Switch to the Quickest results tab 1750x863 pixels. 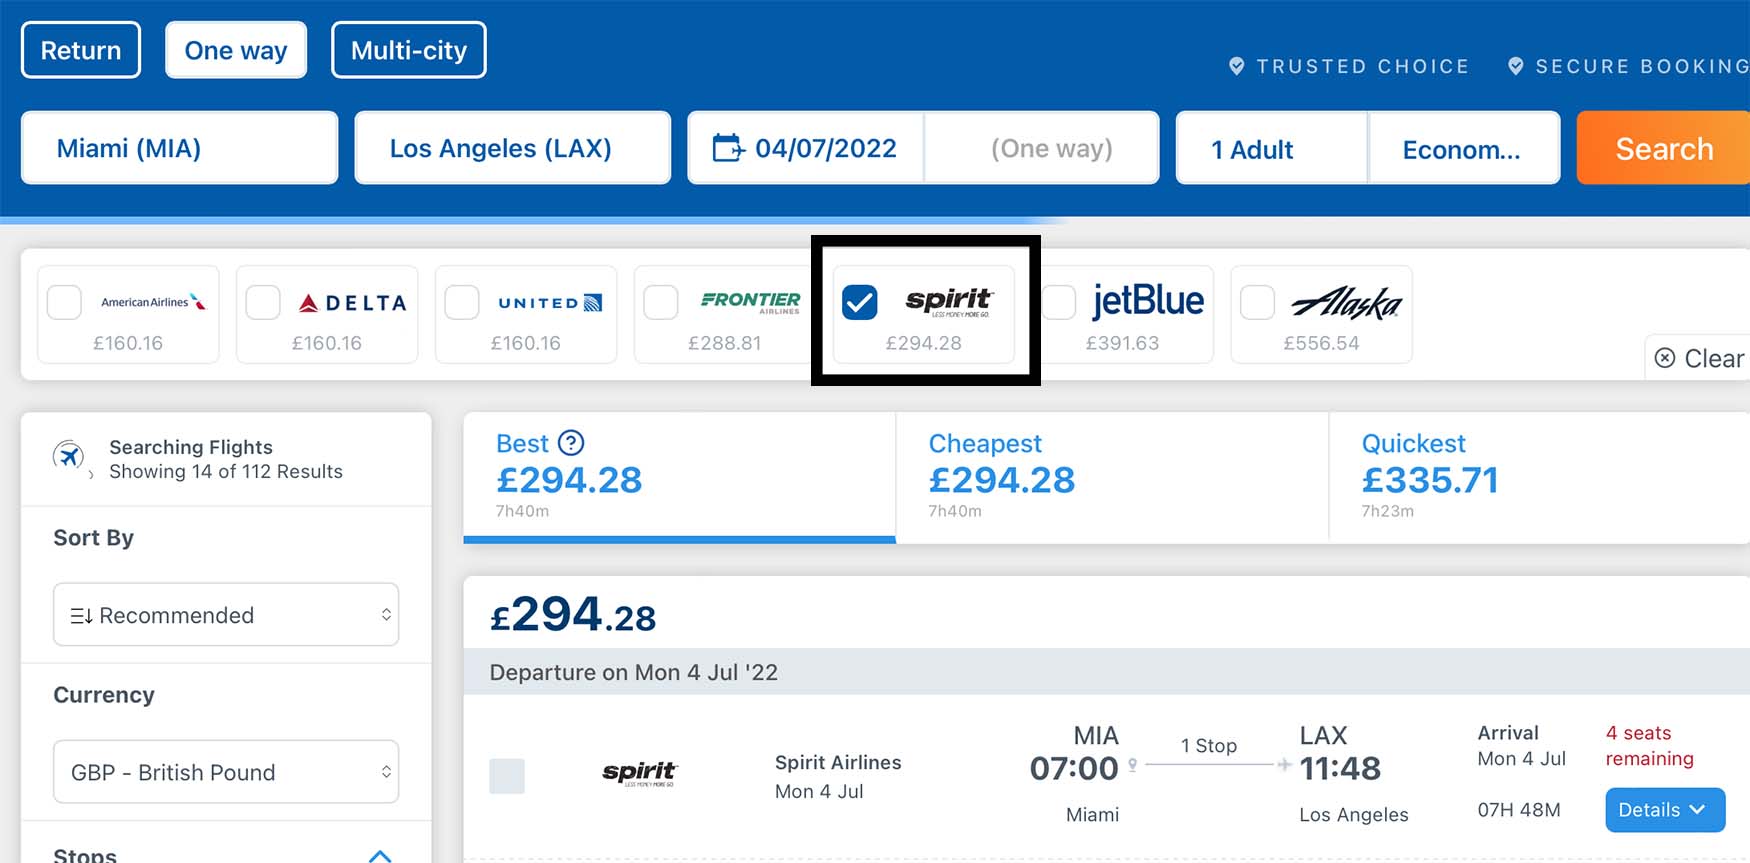tap(1539, 478)
